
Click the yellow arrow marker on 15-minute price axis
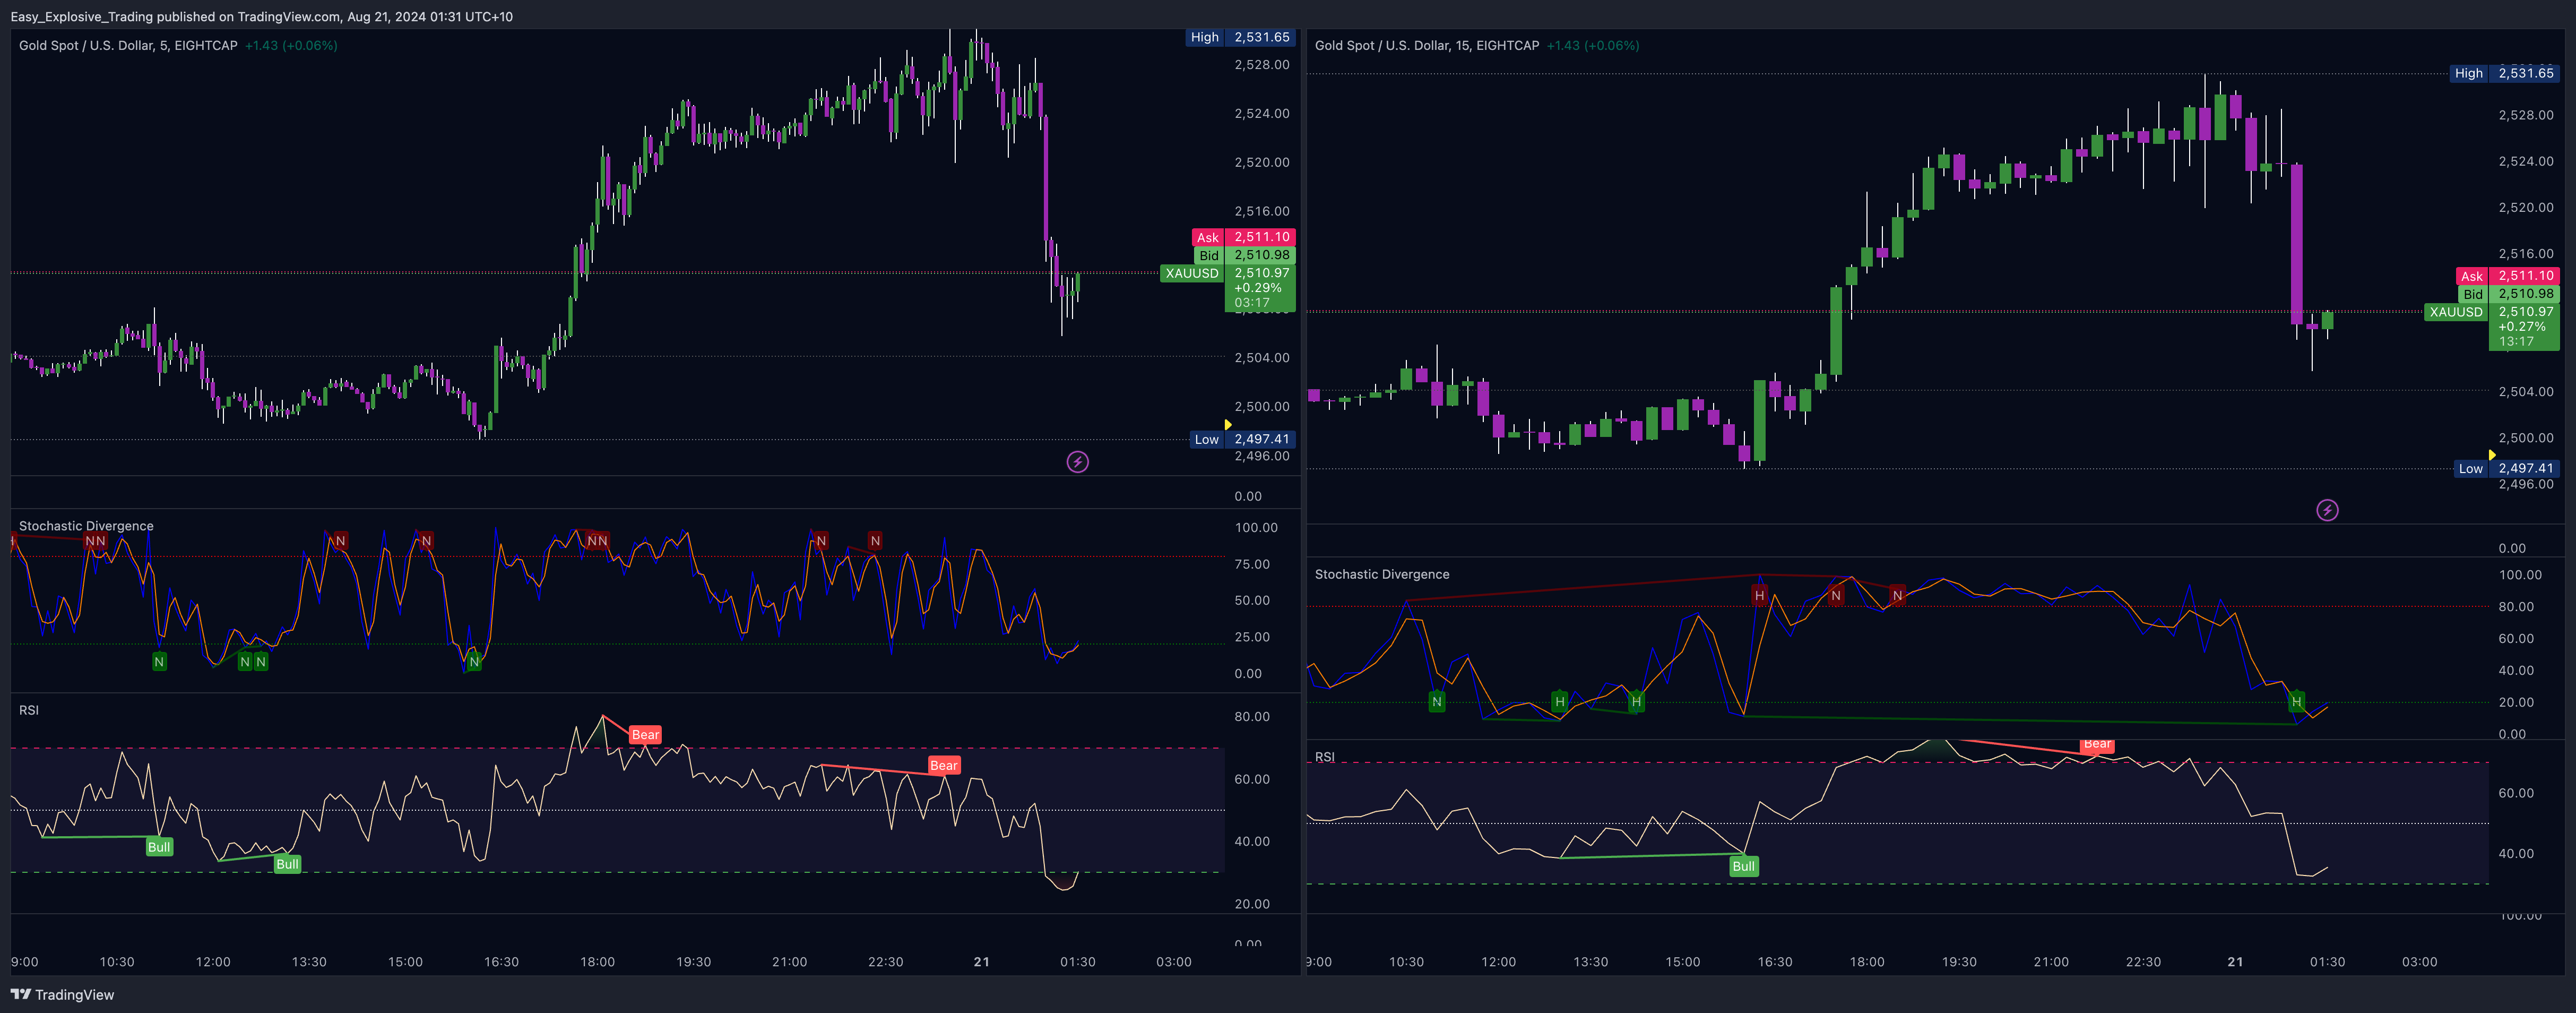[2491, 455]
